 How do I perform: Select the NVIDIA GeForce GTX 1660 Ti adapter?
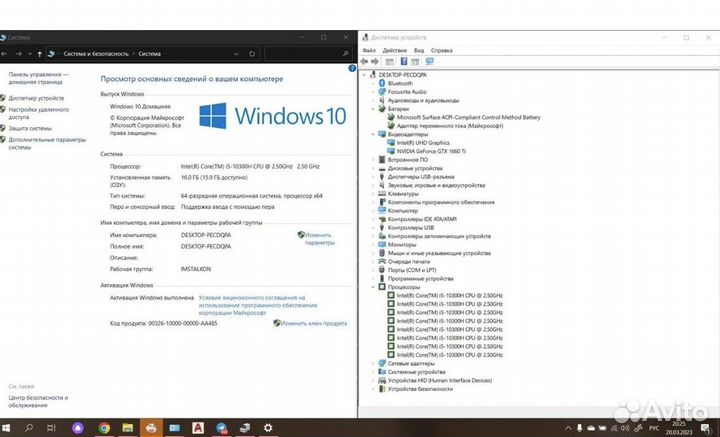(x=429, y=151)
